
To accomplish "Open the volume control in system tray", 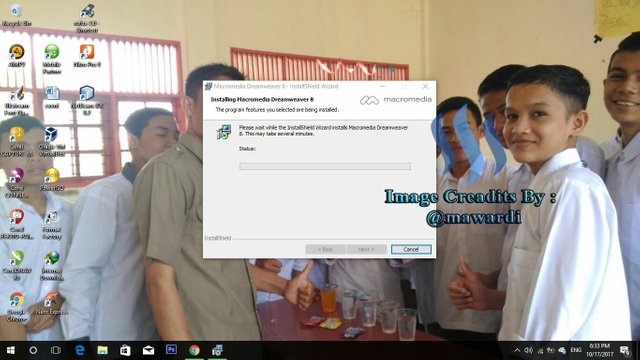I will tap(528, 350).
